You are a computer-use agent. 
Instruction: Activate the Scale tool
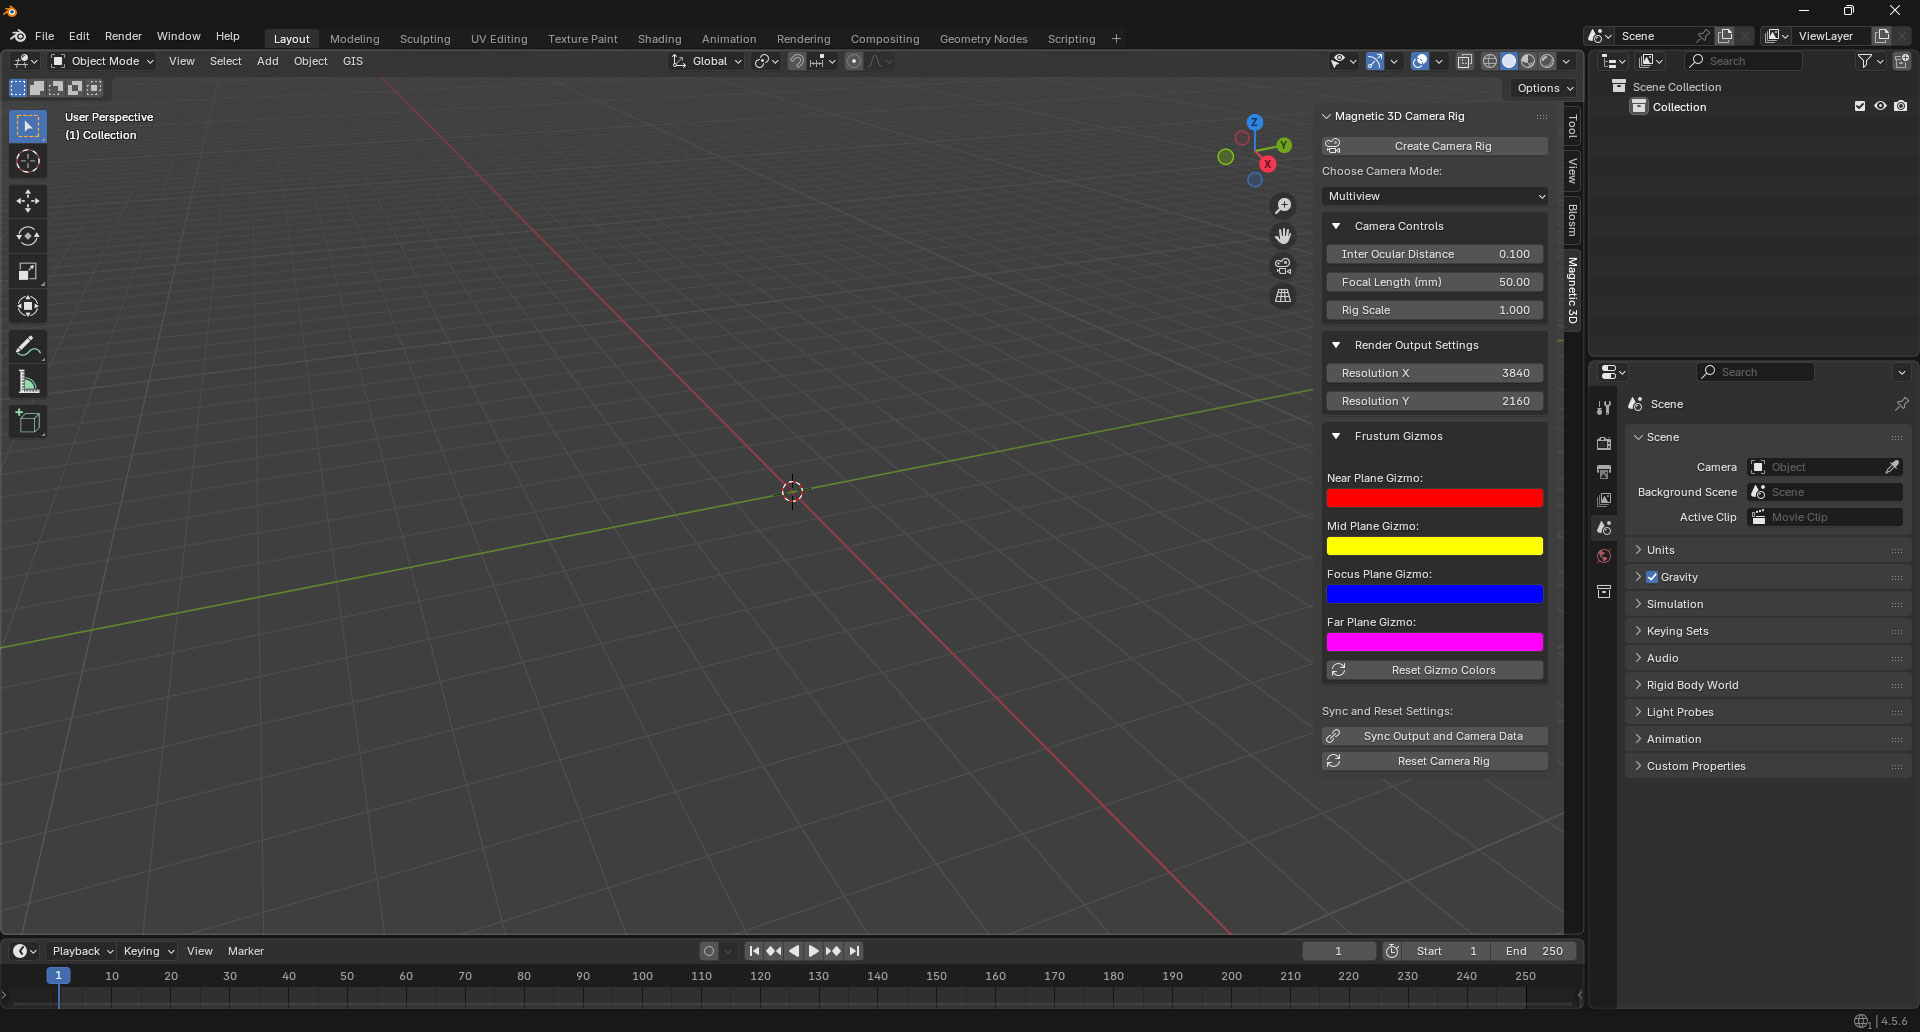click(x=28, y=271)
